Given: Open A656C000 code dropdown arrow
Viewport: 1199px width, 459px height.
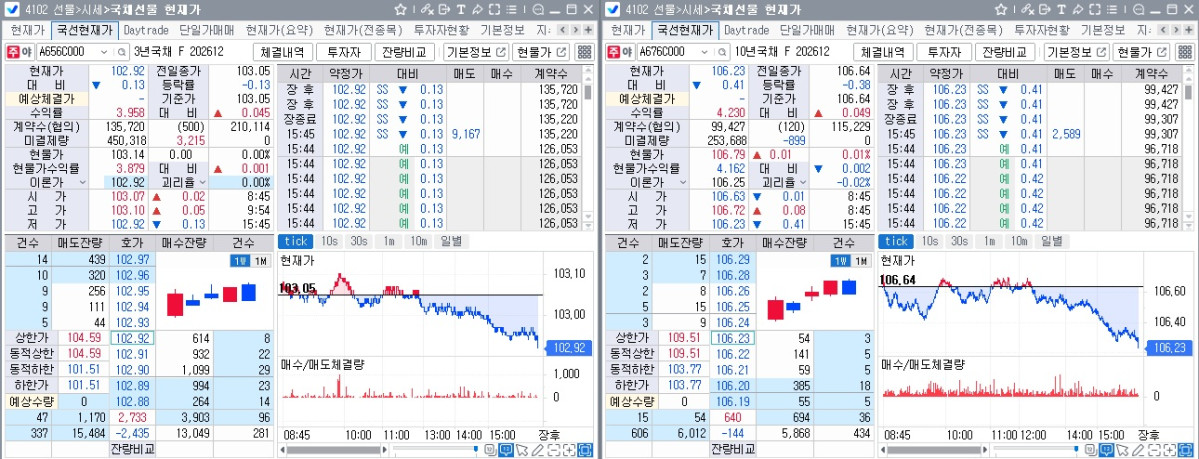Looking at the screenshot, I should point(105,52).
